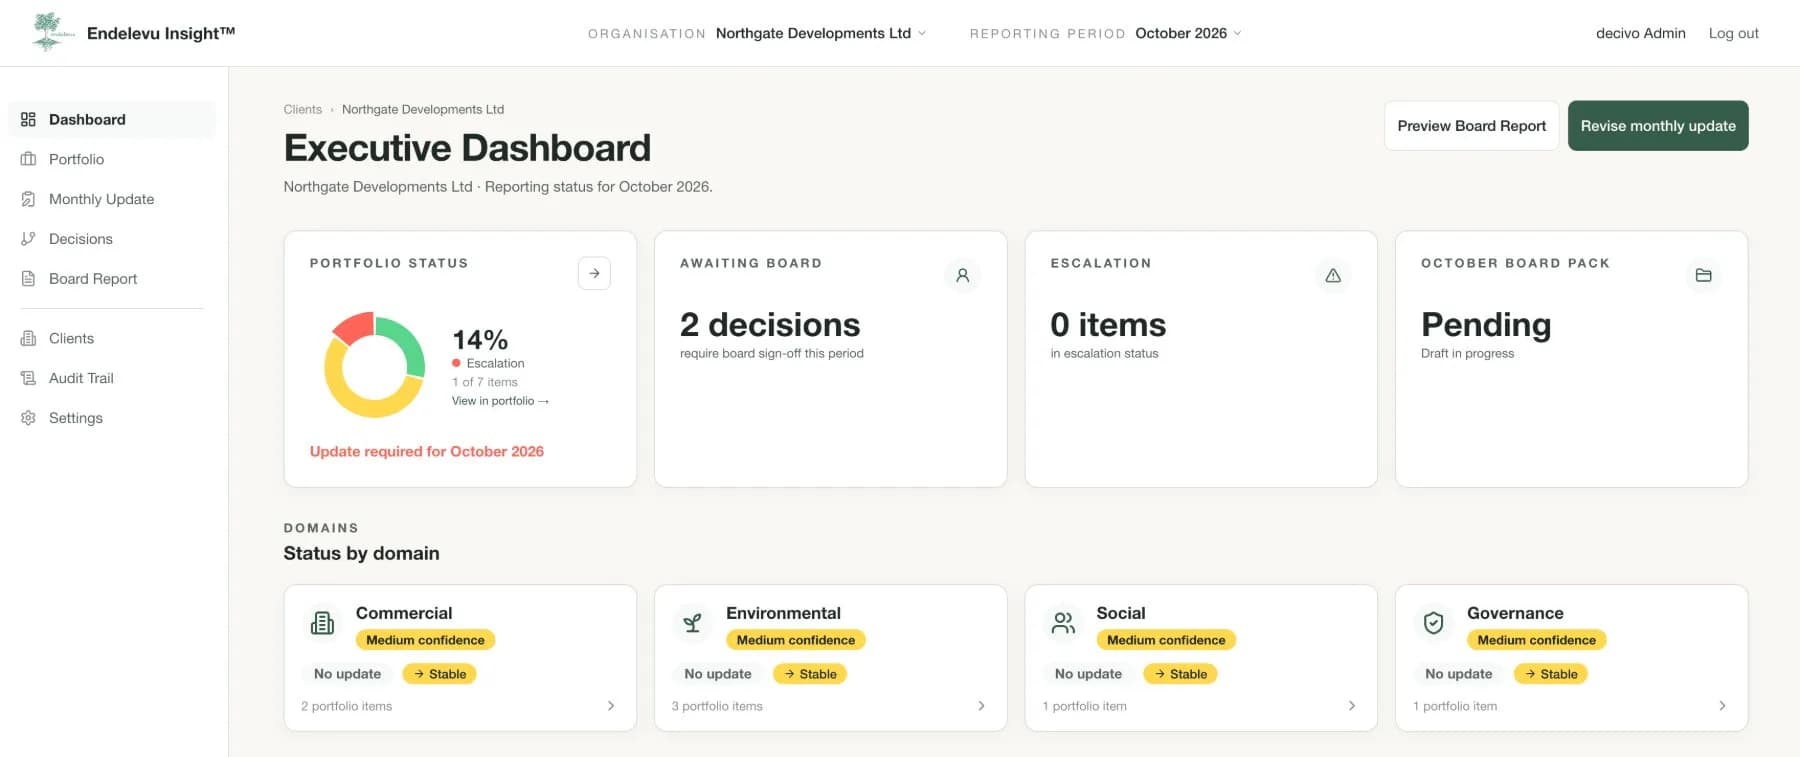This screenshot has width=1800, height=757.
Task: Click the Governance domain shield icon
Action: point(1433,623)
